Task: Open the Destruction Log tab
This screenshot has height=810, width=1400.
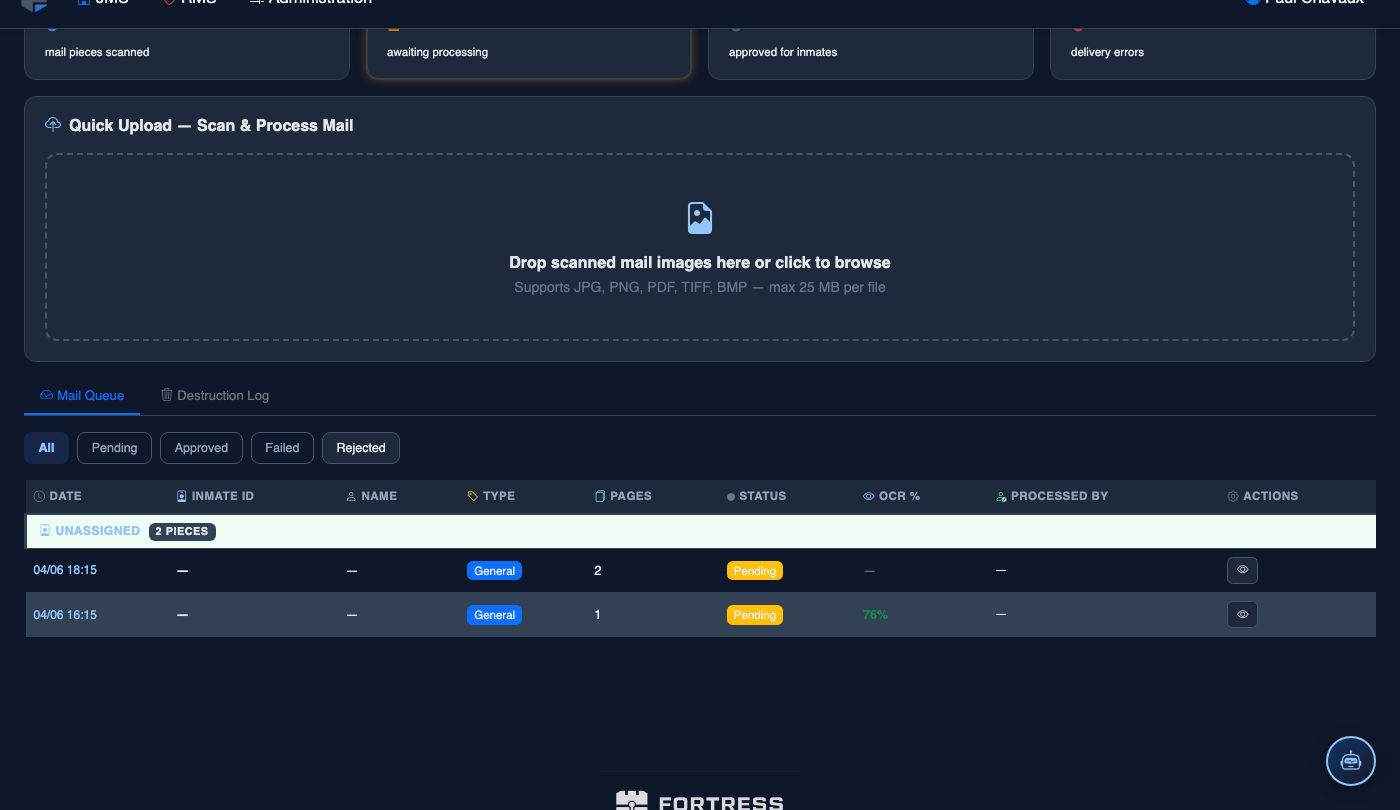Action: point(214,395)
